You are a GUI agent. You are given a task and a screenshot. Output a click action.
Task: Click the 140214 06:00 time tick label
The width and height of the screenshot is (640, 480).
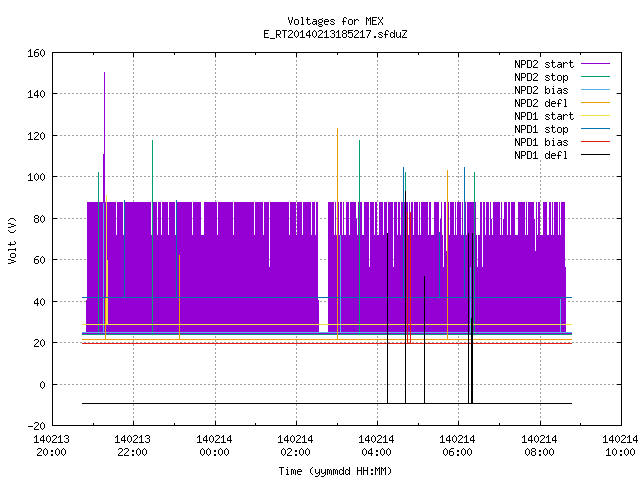[x=458, y=446]
